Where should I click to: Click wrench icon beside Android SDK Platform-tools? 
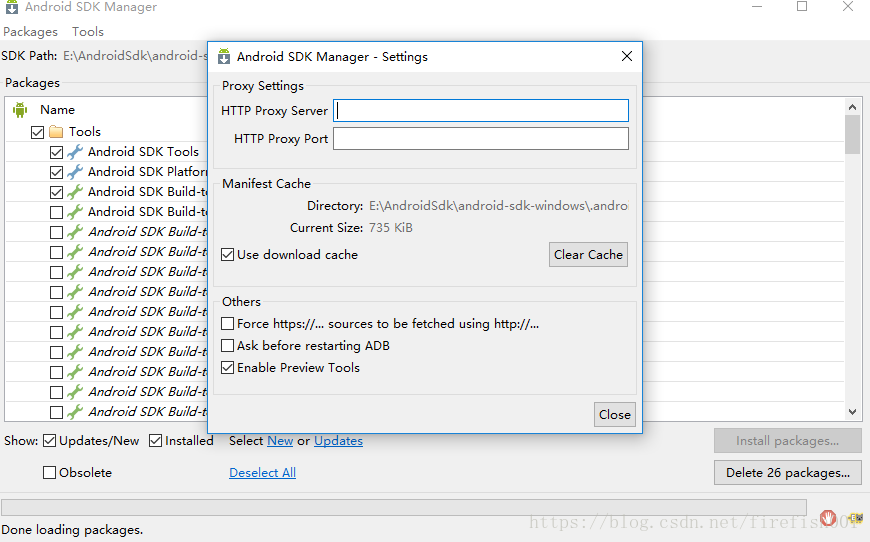[75, 172]
